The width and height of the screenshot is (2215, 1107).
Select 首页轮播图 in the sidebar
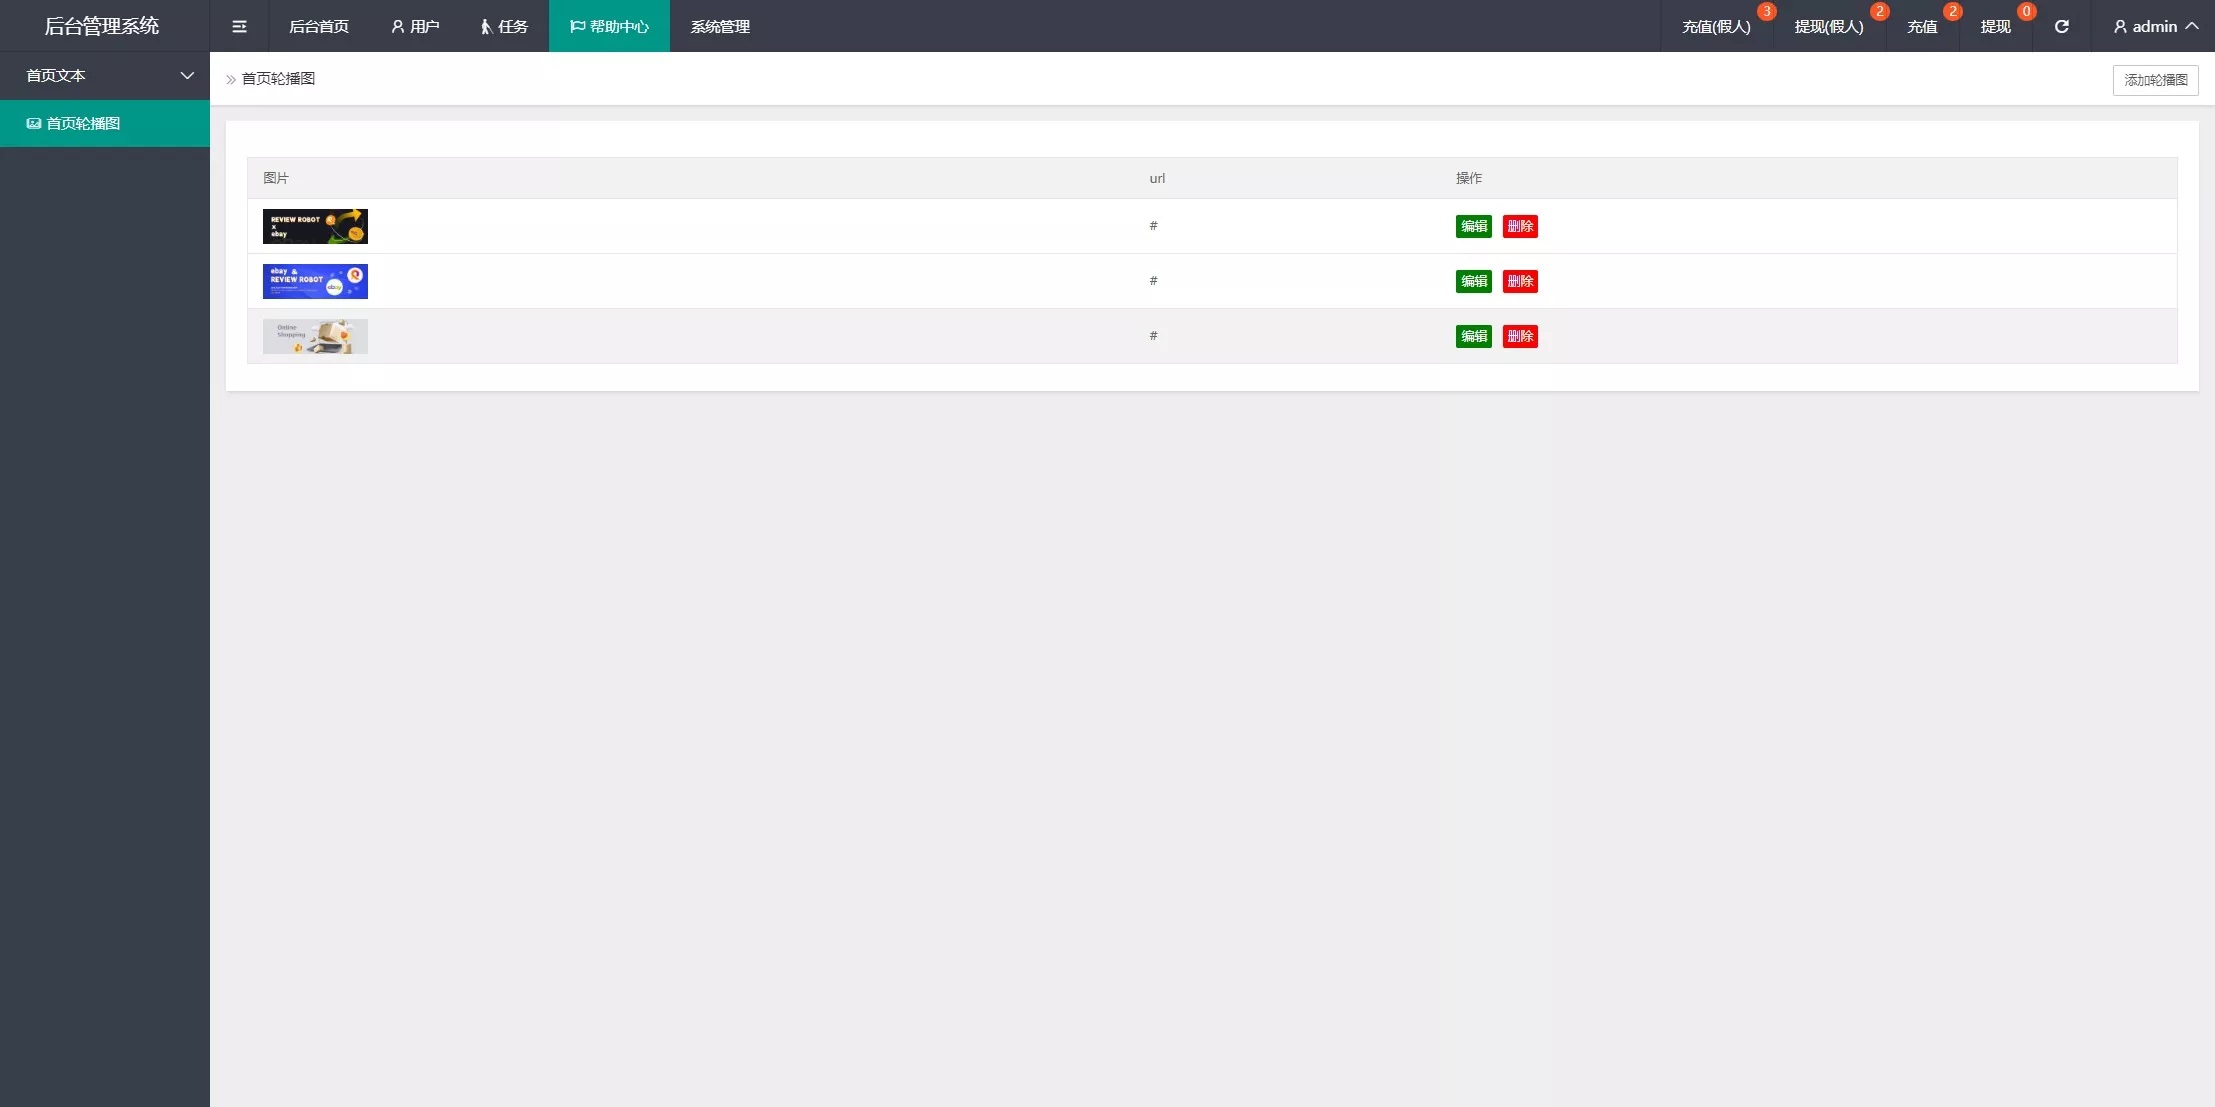(83, 124)
